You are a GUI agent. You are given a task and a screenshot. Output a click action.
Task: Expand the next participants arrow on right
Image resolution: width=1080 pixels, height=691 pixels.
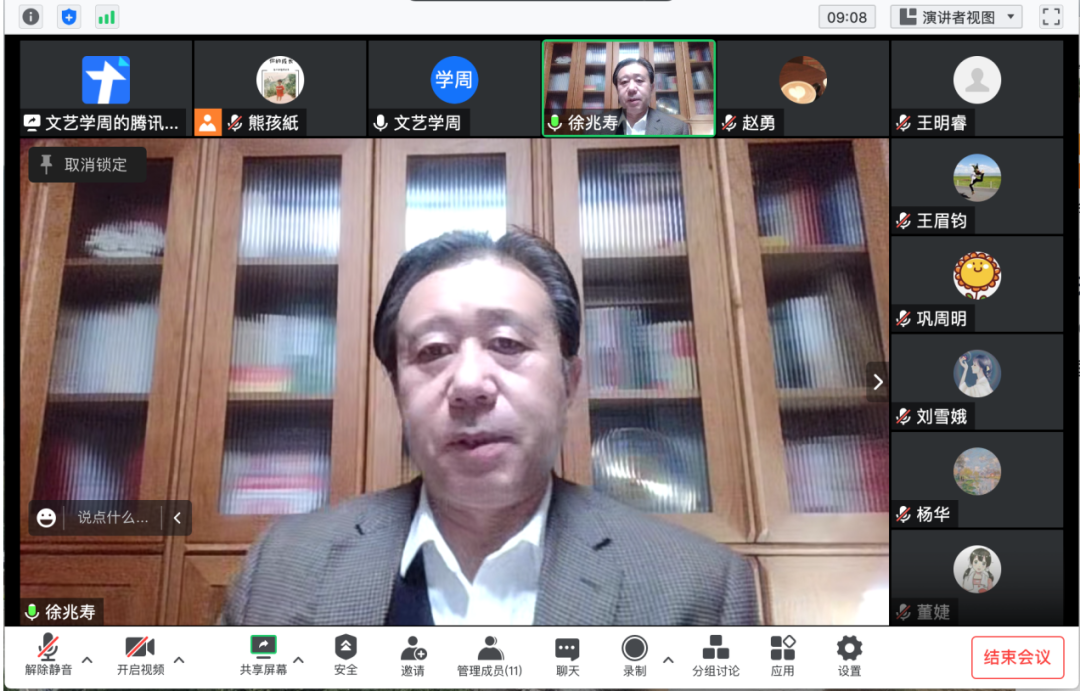point(877,381)
